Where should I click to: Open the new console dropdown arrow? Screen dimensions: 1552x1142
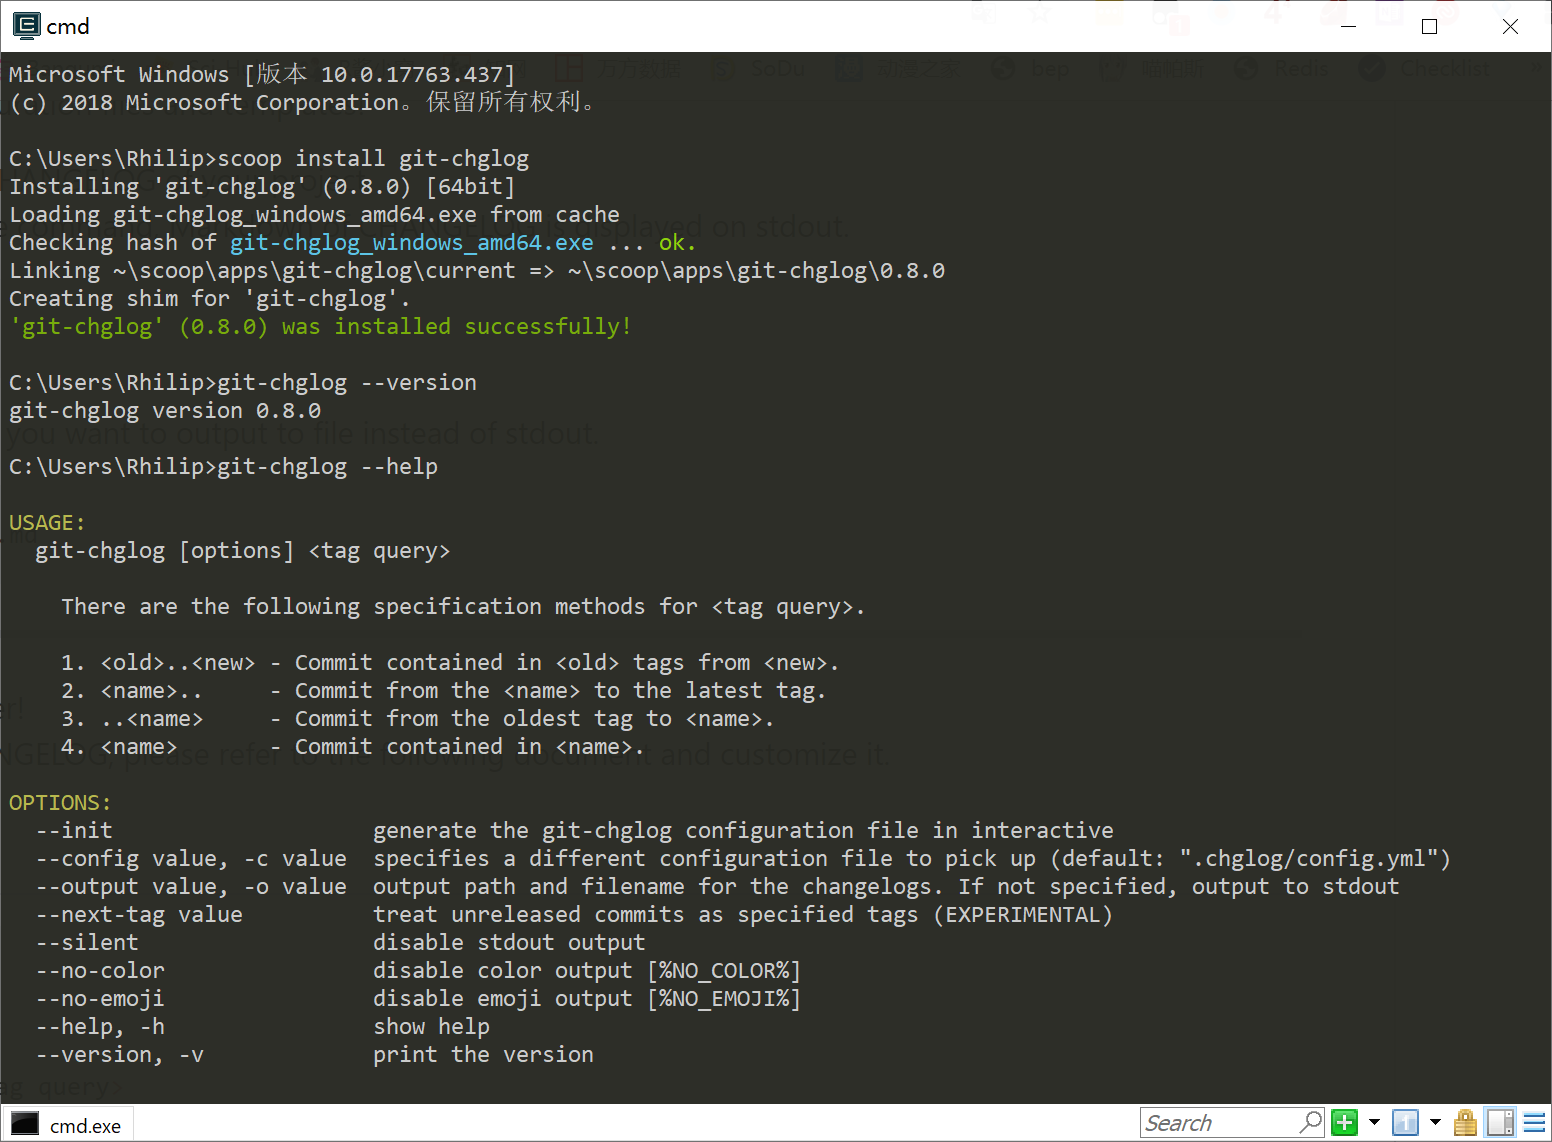point(1374,1123)
